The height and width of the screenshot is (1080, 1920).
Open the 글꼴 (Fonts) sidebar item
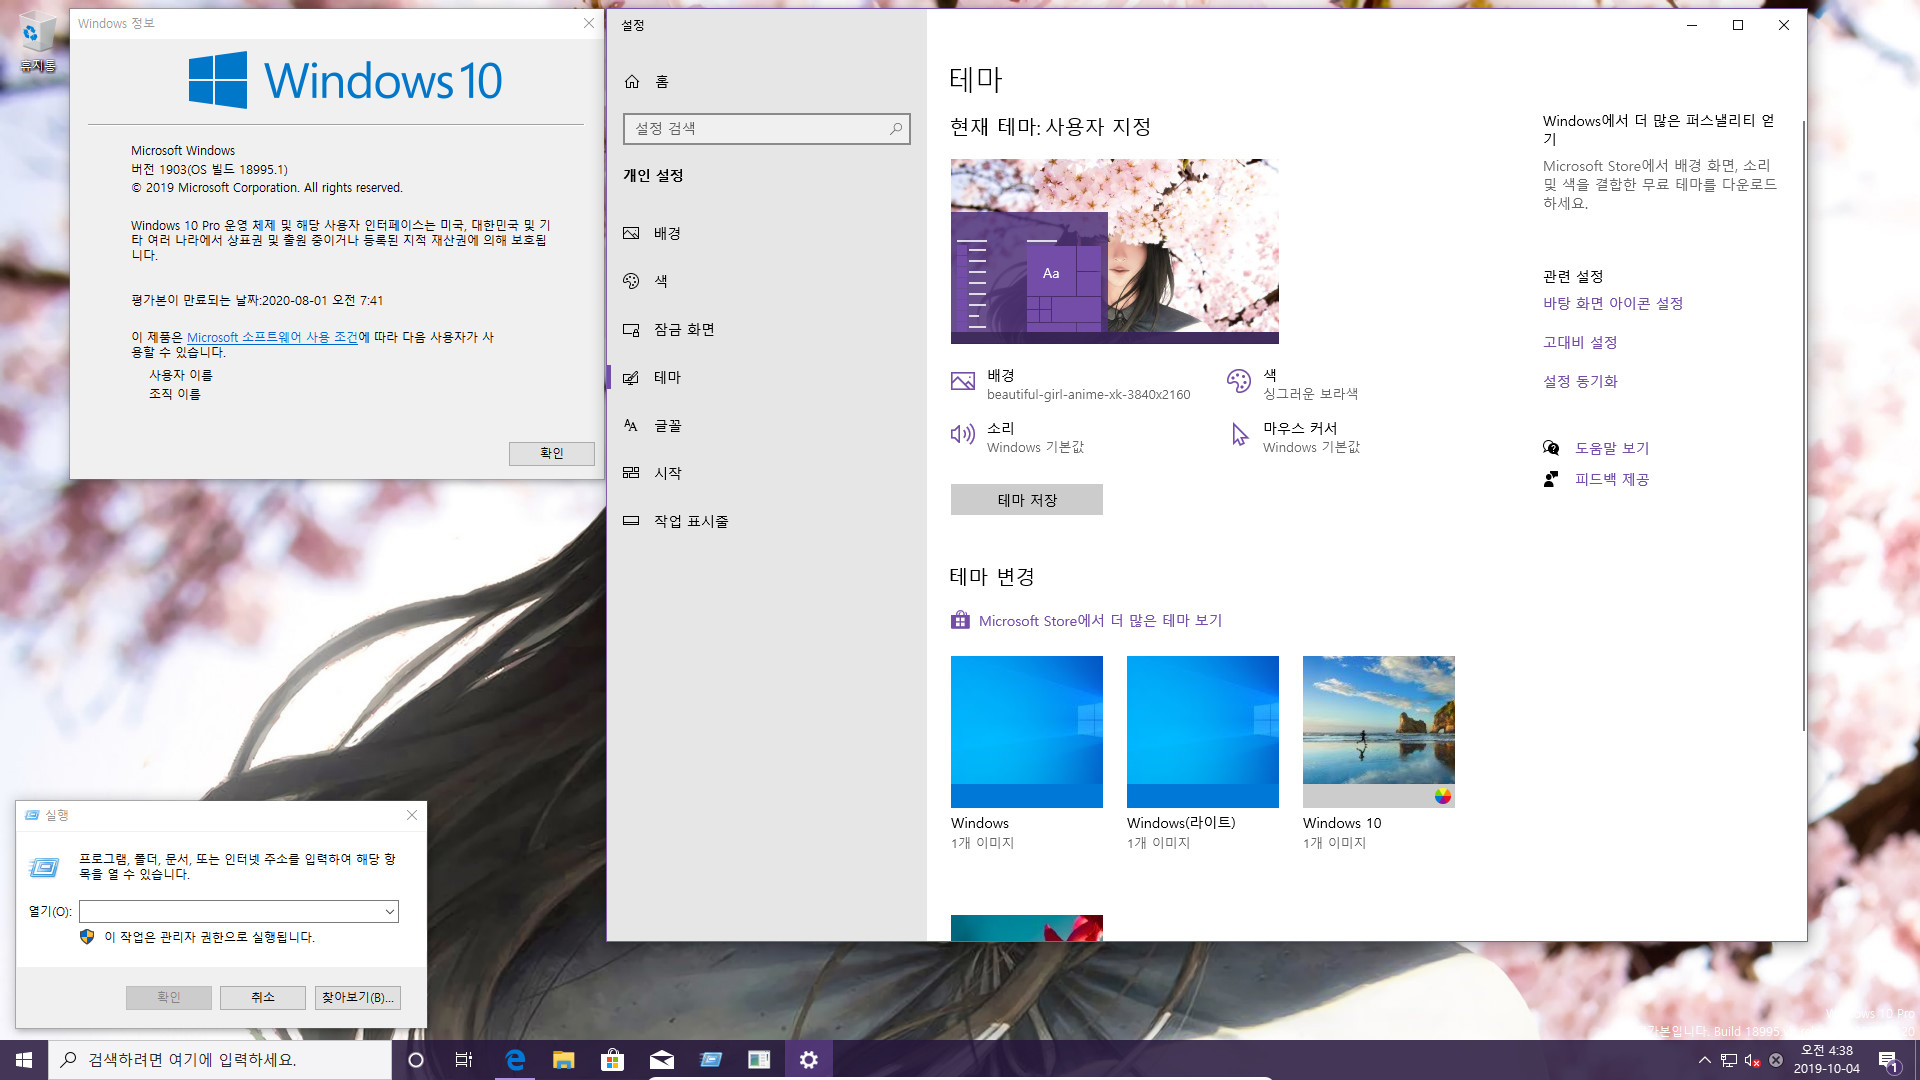click(766, 425)
